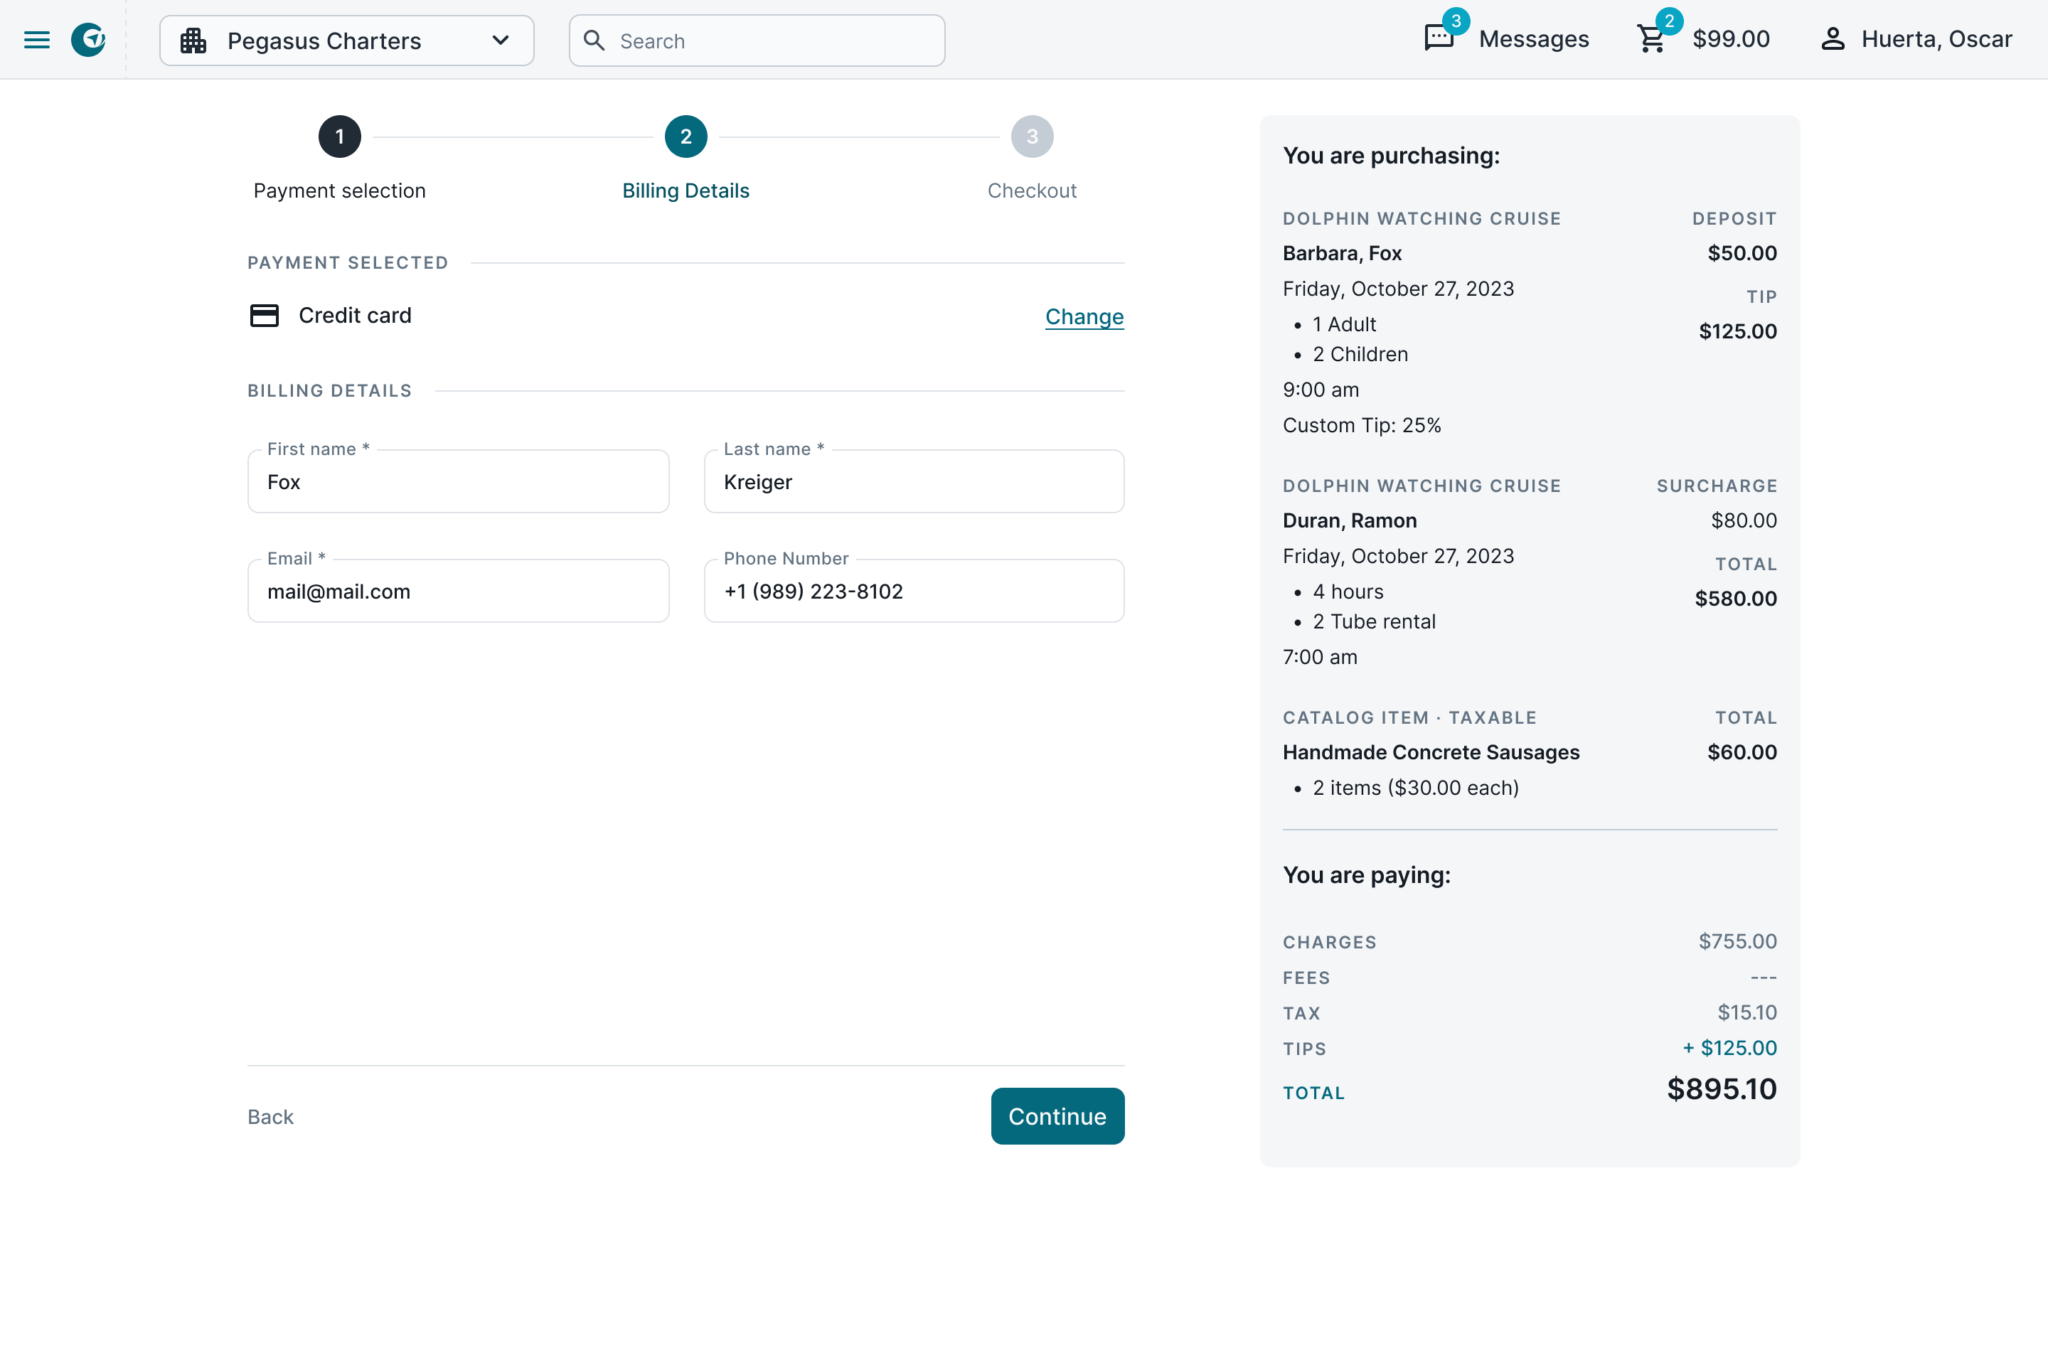Edit the First name field containing Fox
Viewport: 2048px width, 1365px height.
pyautogui.click(x=458, y=481)
